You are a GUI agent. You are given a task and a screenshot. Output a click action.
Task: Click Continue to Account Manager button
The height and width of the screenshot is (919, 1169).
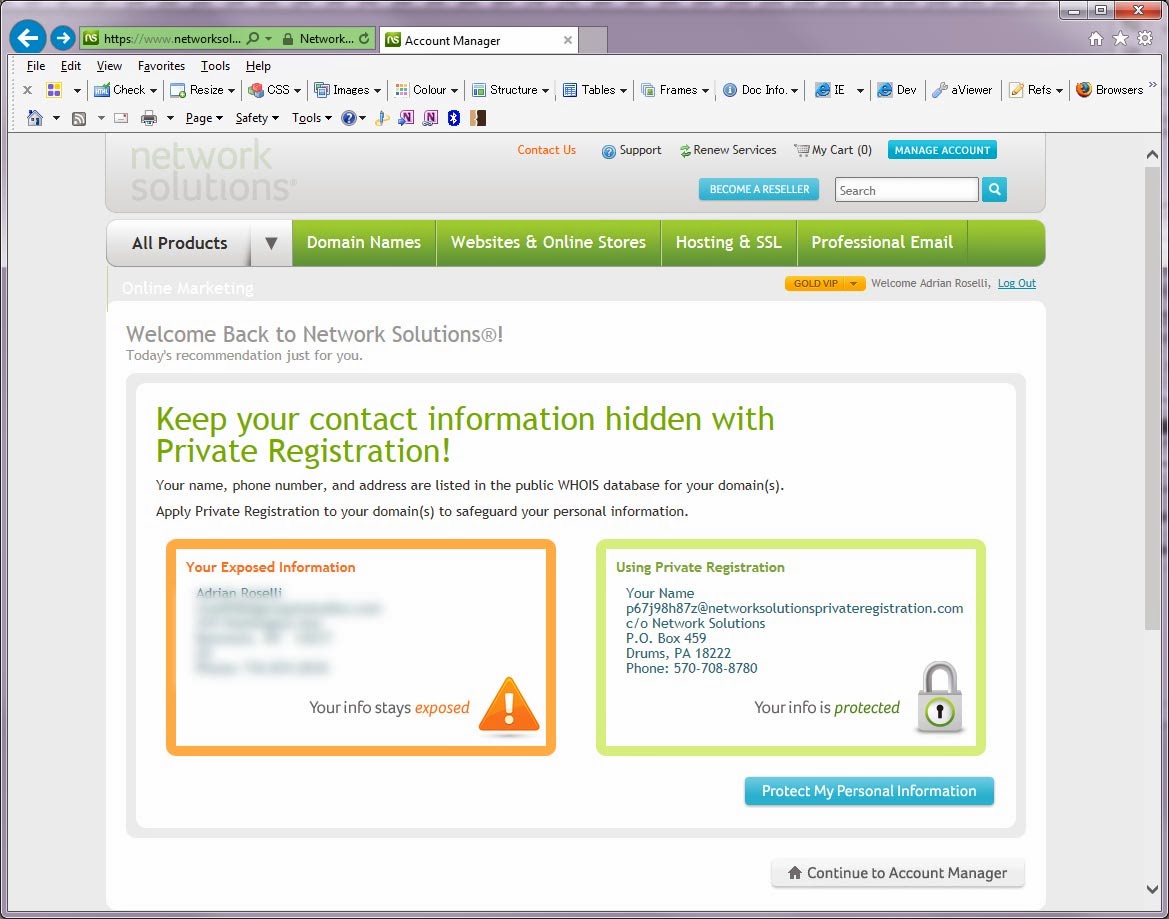pyautogui.click(x=898, y=873)
